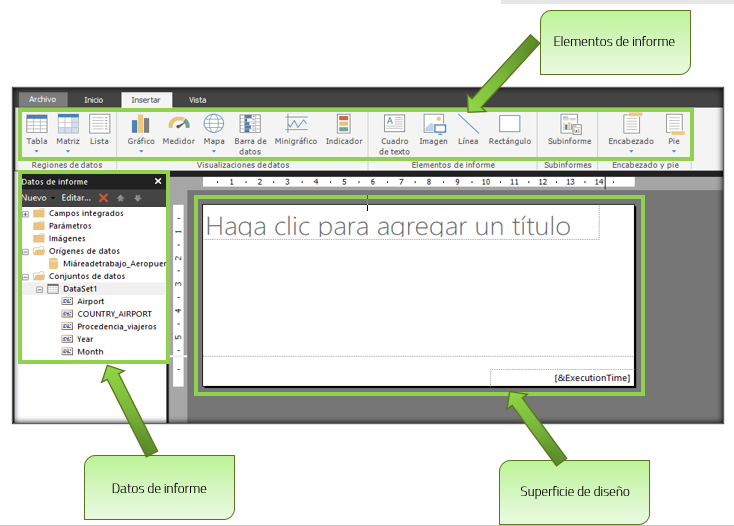Click the Editar... button
Screen dimensions: 734x526
tap(76, 198)
